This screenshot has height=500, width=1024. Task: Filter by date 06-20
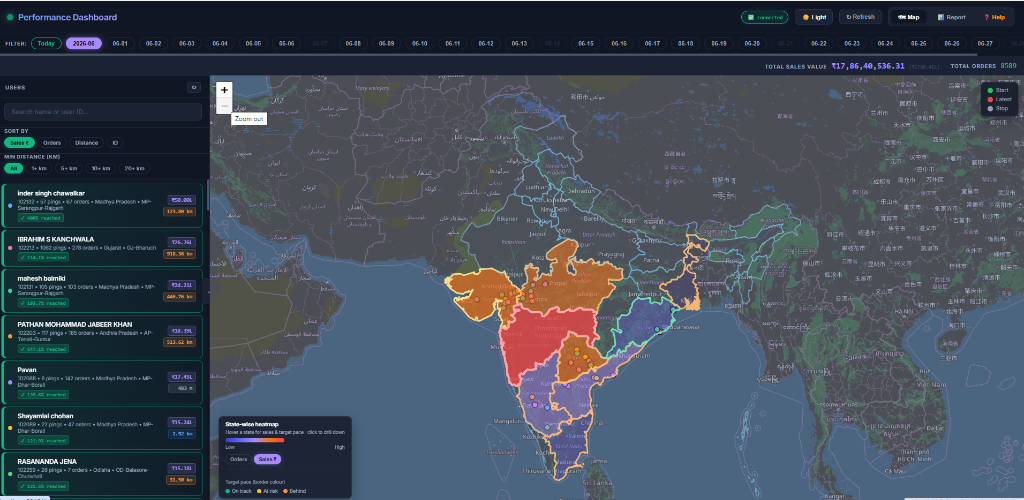(752, 43)
